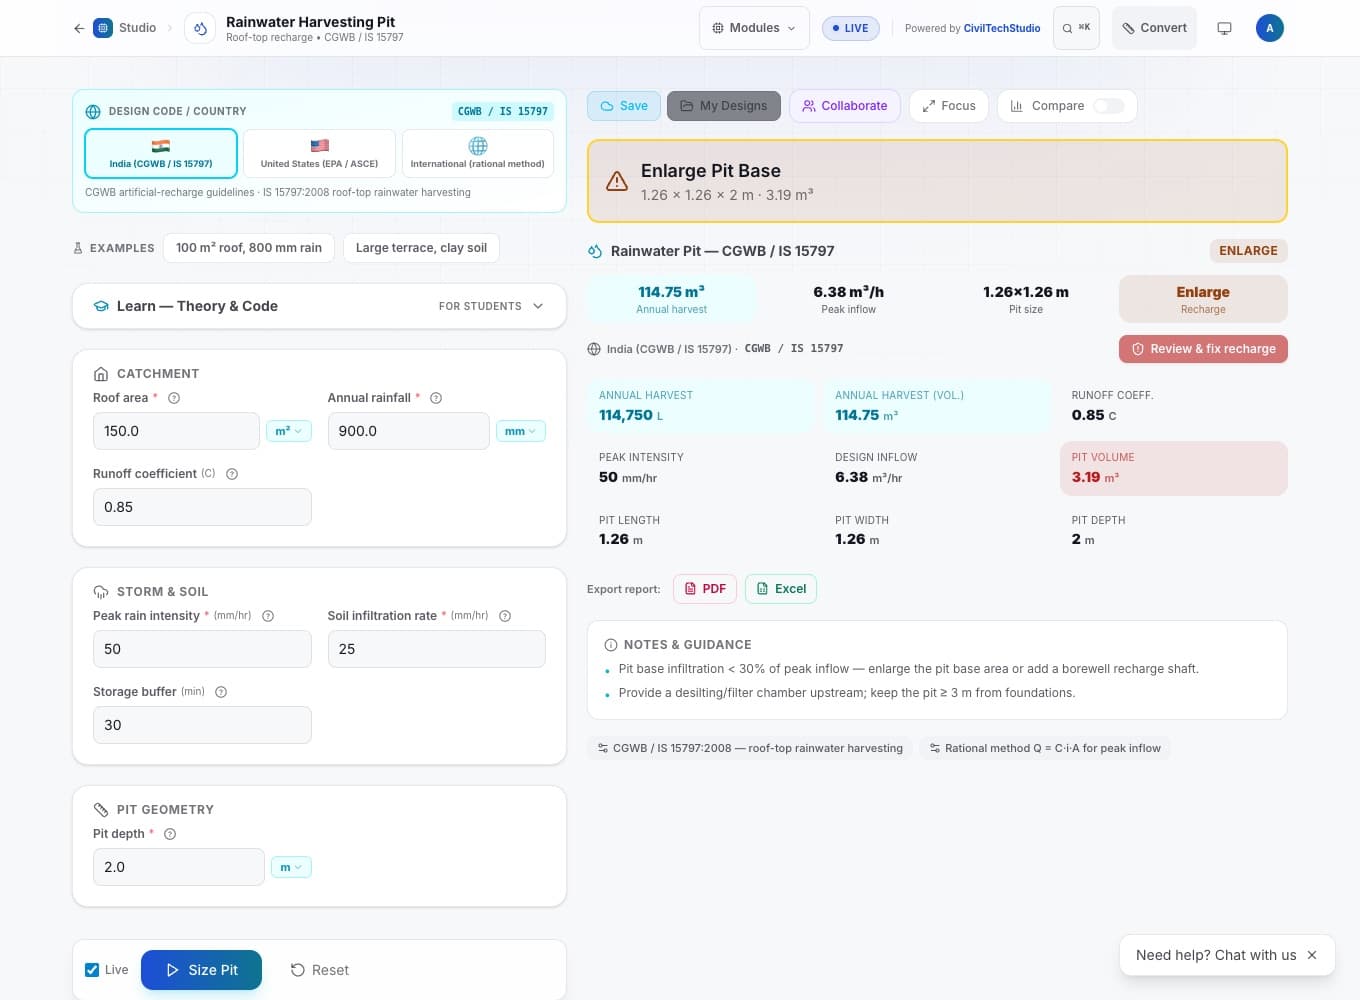1360x1000 pixels.
Task: Select India (CGWB / IS 15797) code
Action: pyautogui.click(x=161, y=153)
